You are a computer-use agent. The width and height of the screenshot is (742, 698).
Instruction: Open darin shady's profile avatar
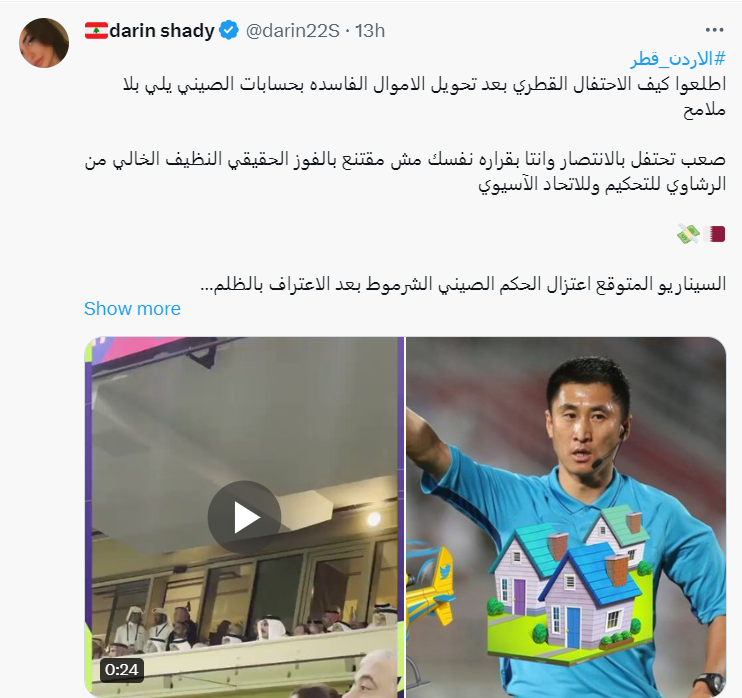coord(44,43)
